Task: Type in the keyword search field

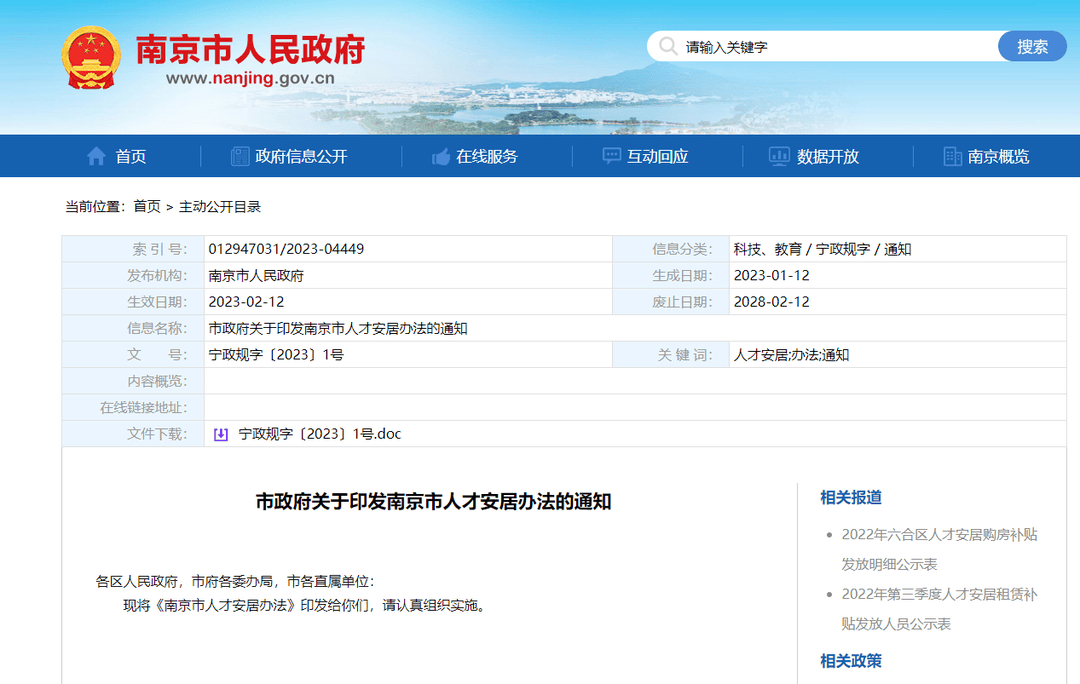Action: click(835, 47)
